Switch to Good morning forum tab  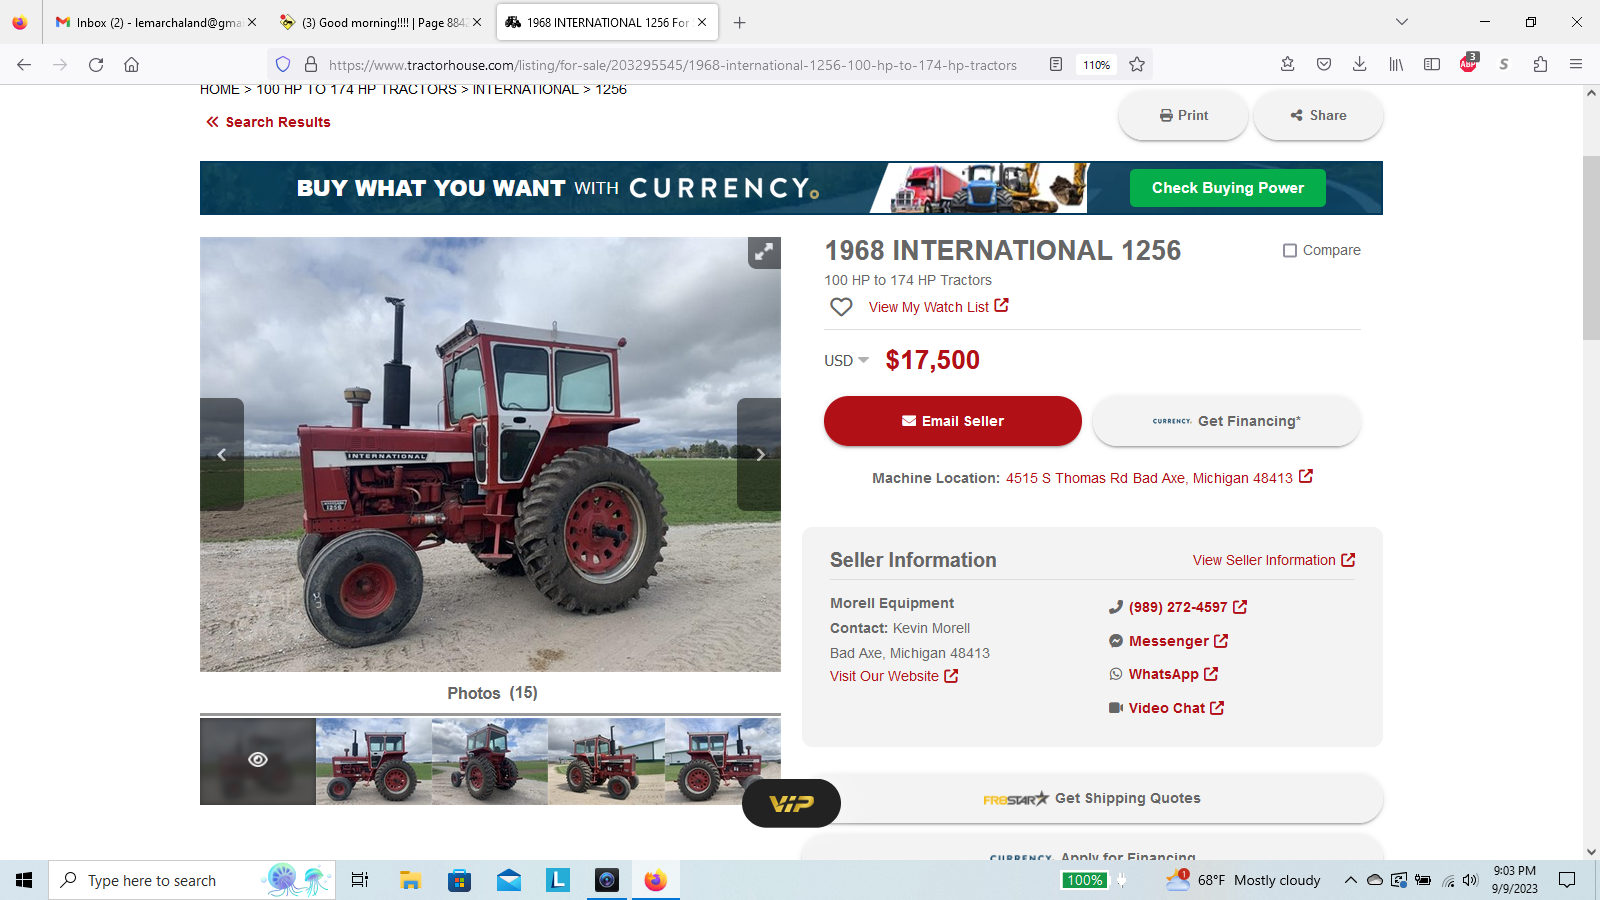coord(380,22)
